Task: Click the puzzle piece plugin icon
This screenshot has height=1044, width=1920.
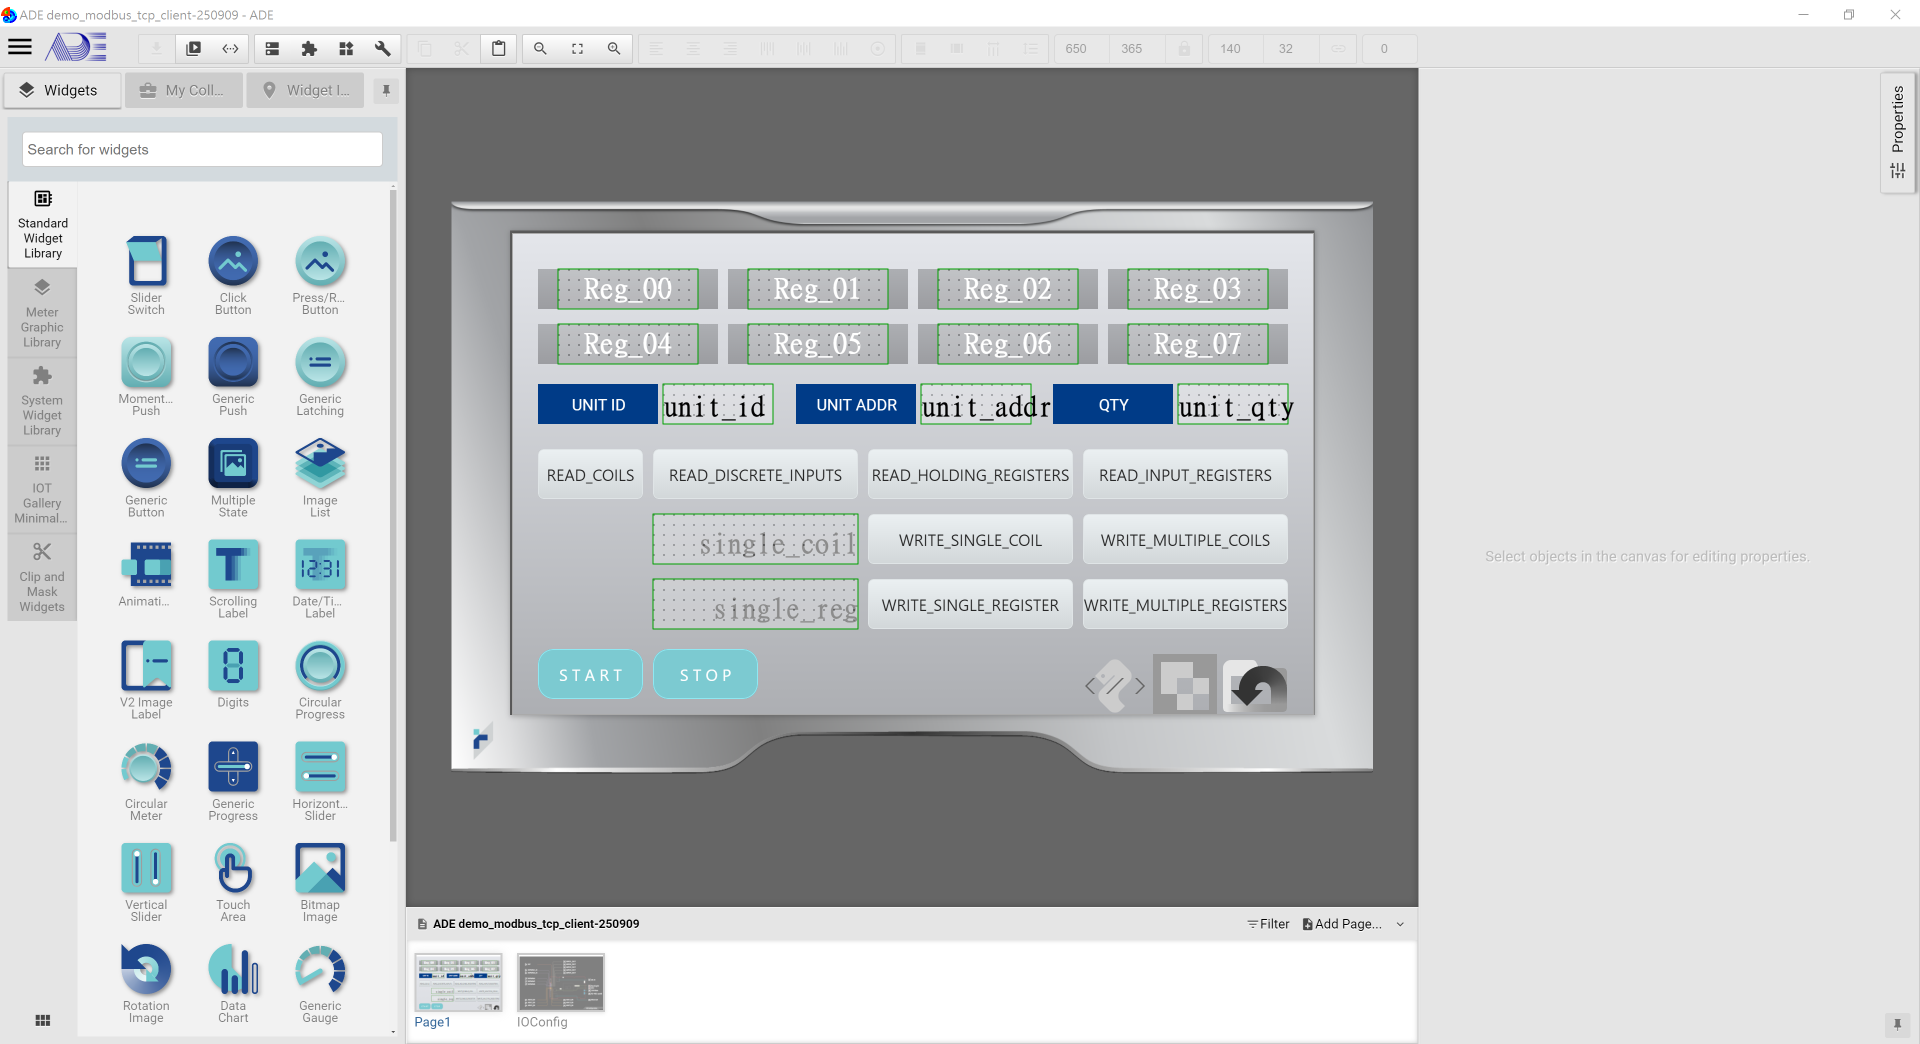Action: (309, 48)
